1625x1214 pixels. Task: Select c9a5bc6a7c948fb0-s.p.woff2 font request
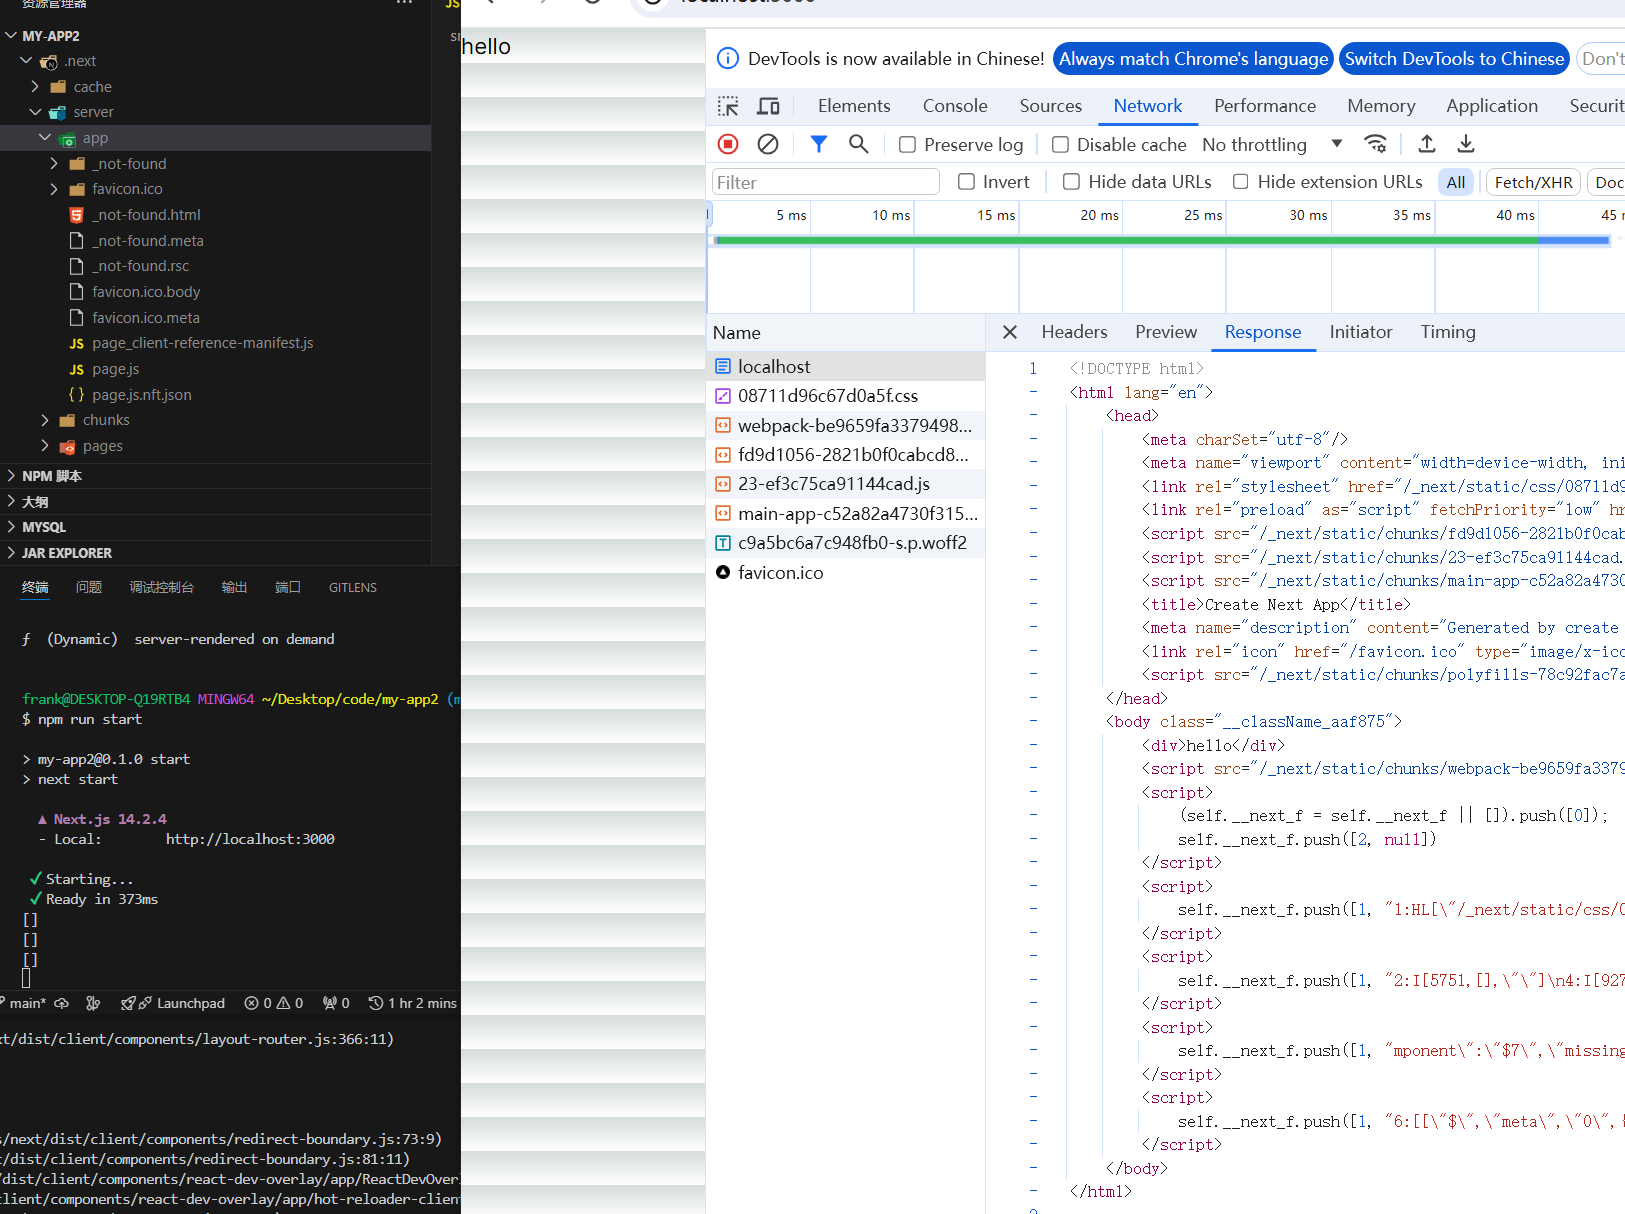(x=846, y=543)
